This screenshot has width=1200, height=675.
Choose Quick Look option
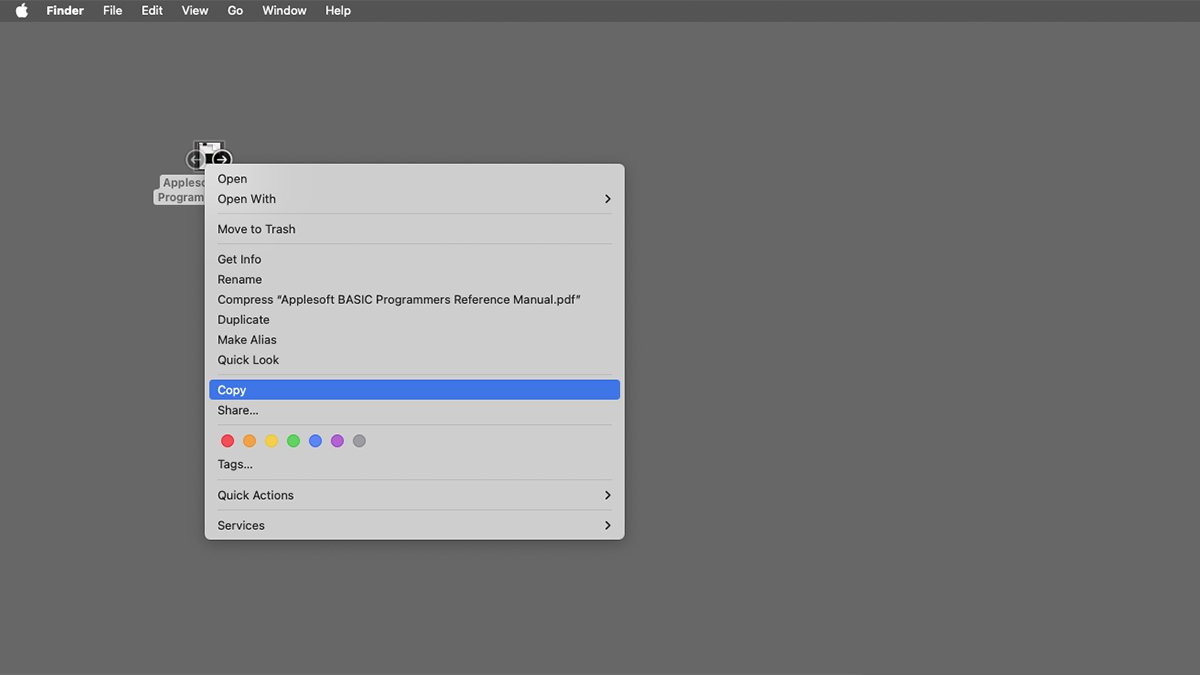pyautogui.click(x=414, y=359)
